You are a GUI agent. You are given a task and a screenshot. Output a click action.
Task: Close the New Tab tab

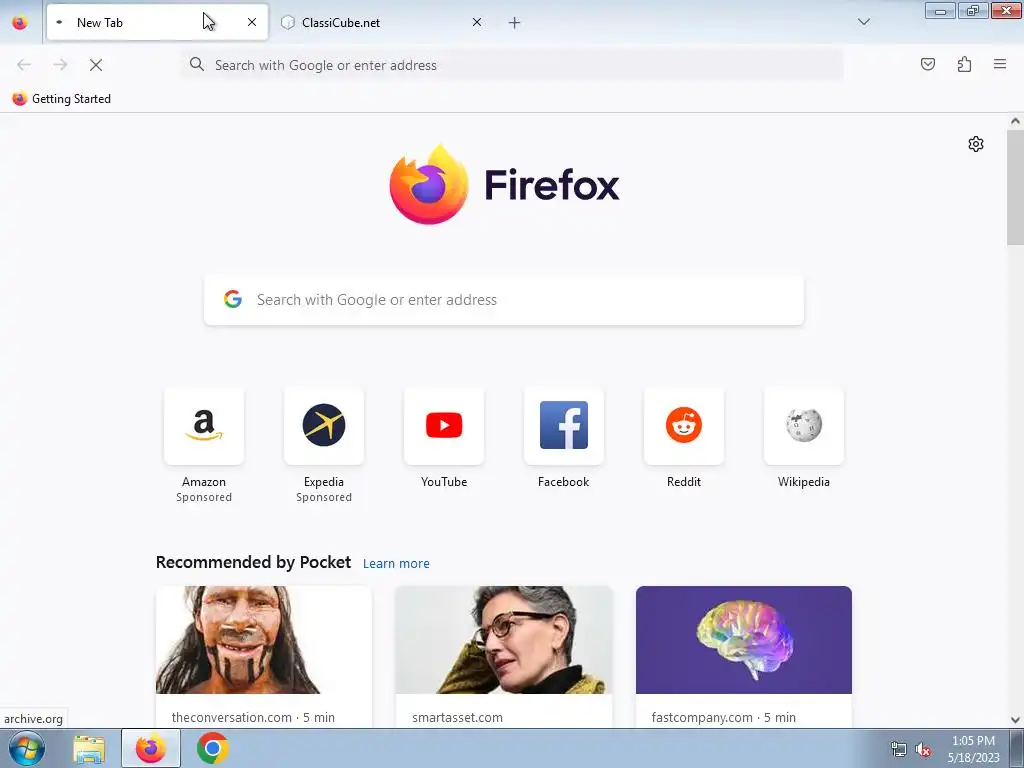point(252,22)
